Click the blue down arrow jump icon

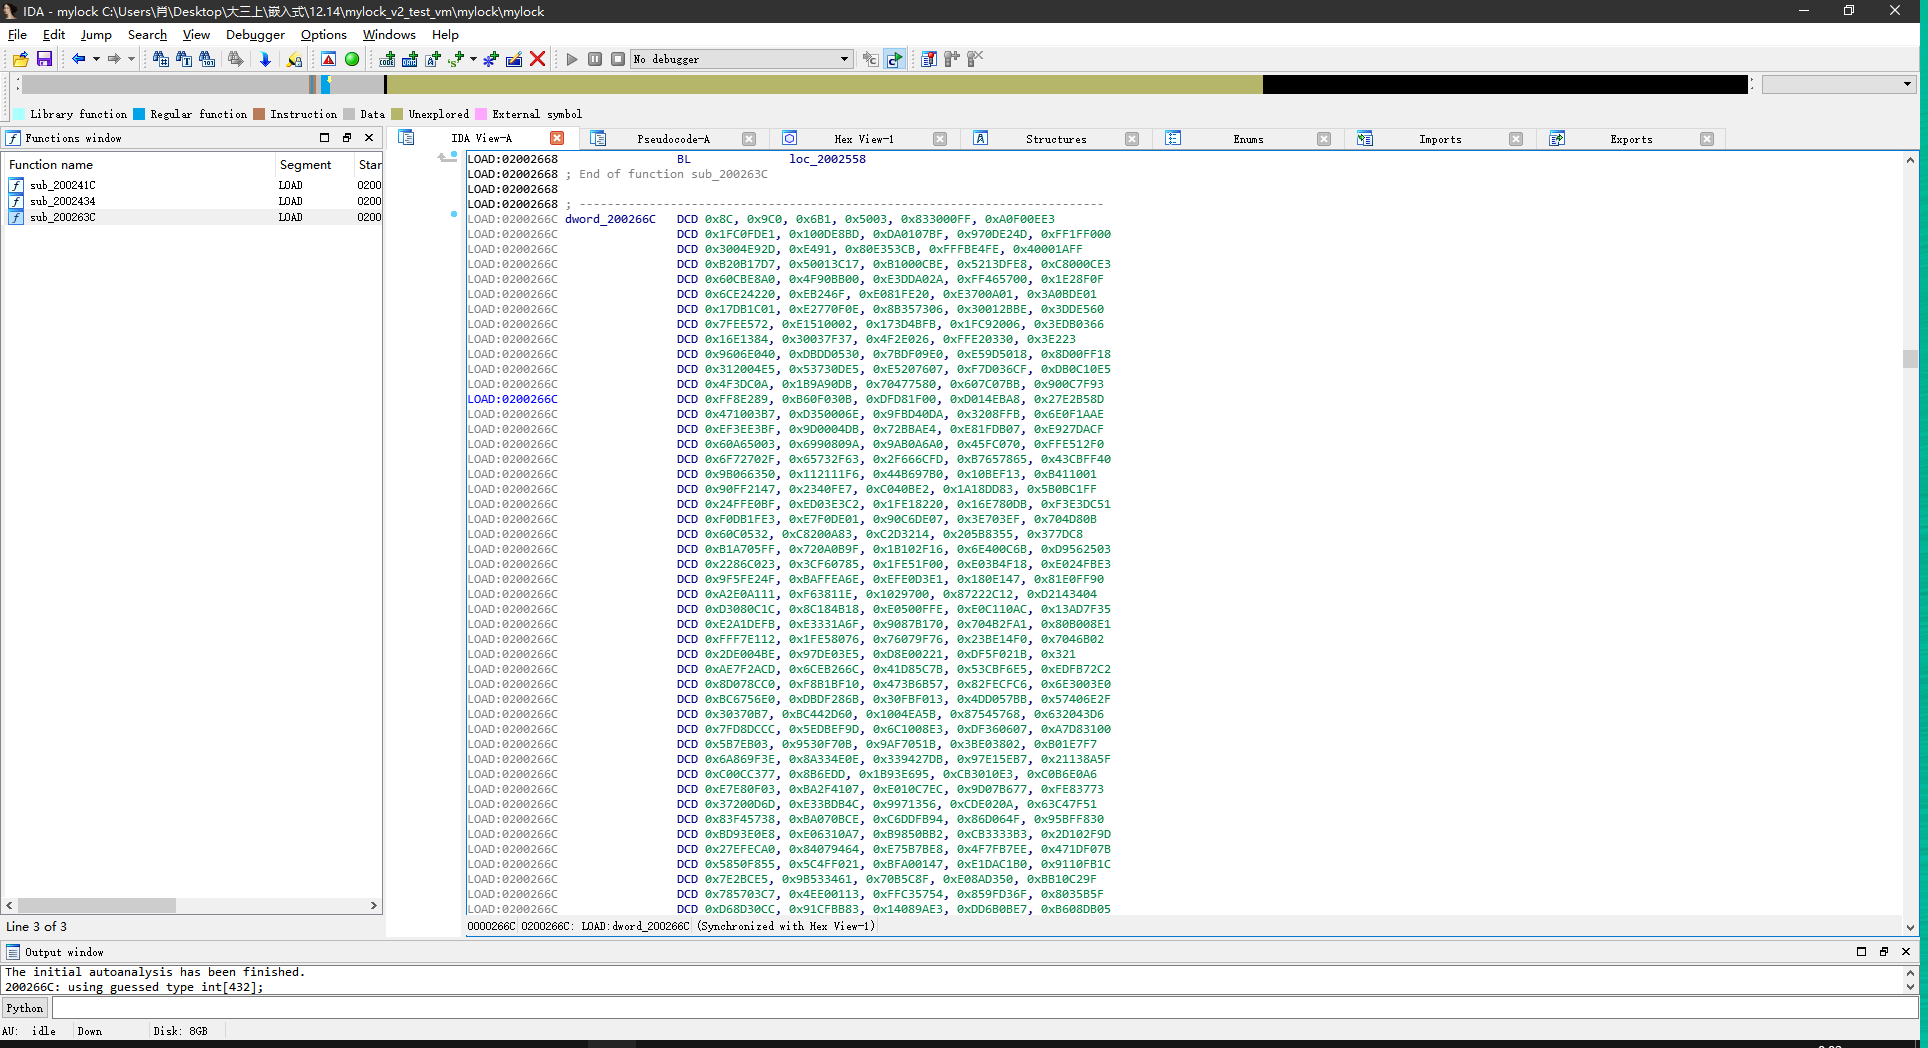coord(265,59)
